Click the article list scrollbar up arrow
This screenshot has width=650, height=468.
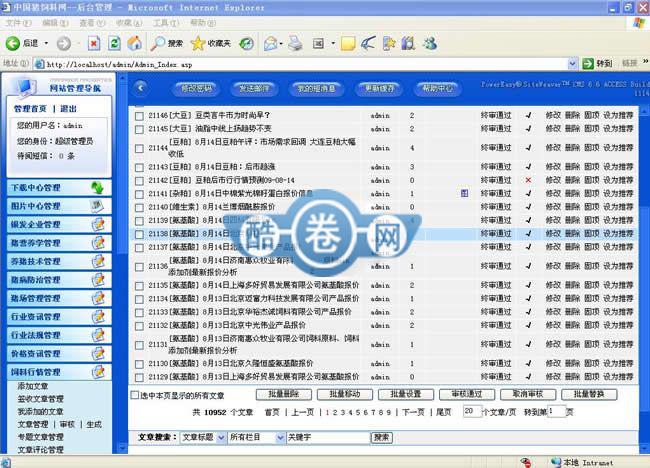[645, 111]
